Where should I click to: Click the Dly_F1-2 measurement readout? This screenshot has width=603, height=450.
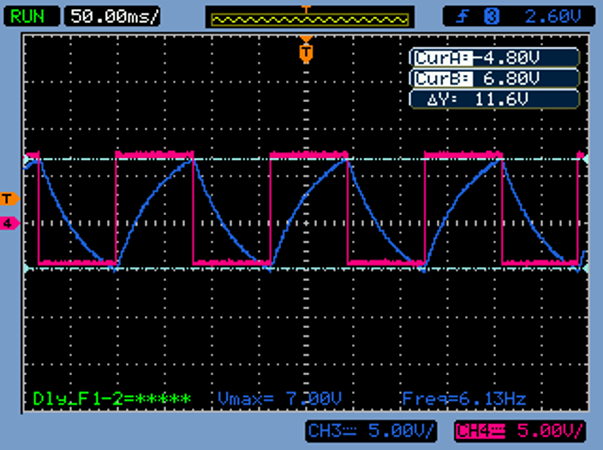pos(112,399)
